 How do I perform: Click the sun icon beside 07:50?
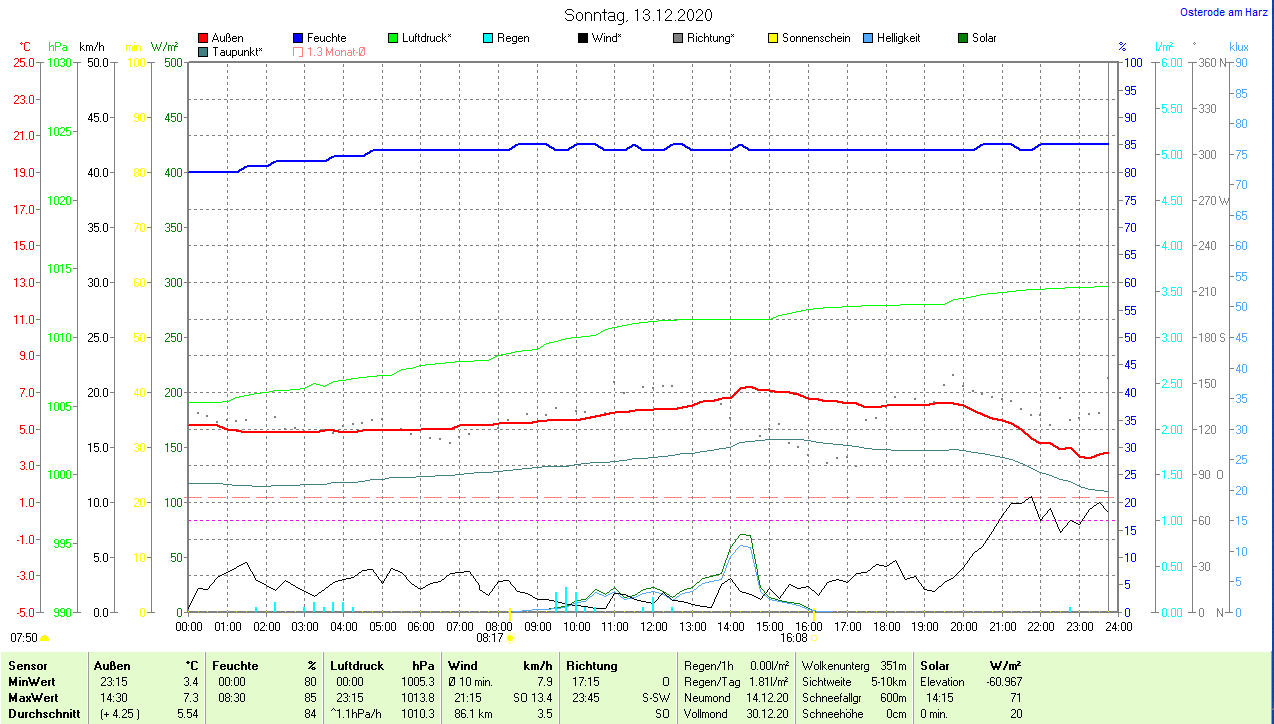click(45, 637)
